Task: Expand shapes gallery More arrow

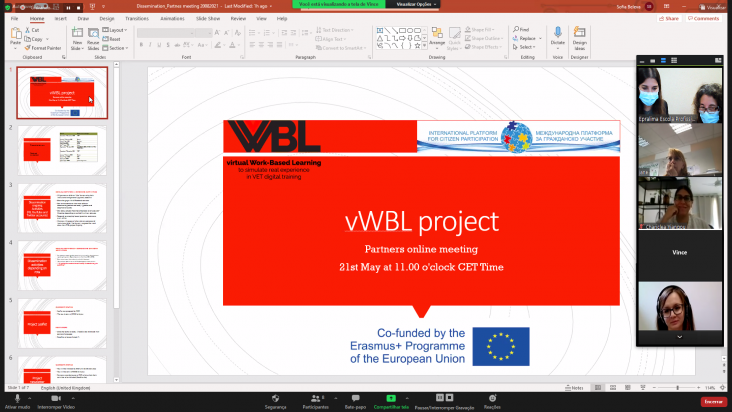Action: tap(424, 46)
